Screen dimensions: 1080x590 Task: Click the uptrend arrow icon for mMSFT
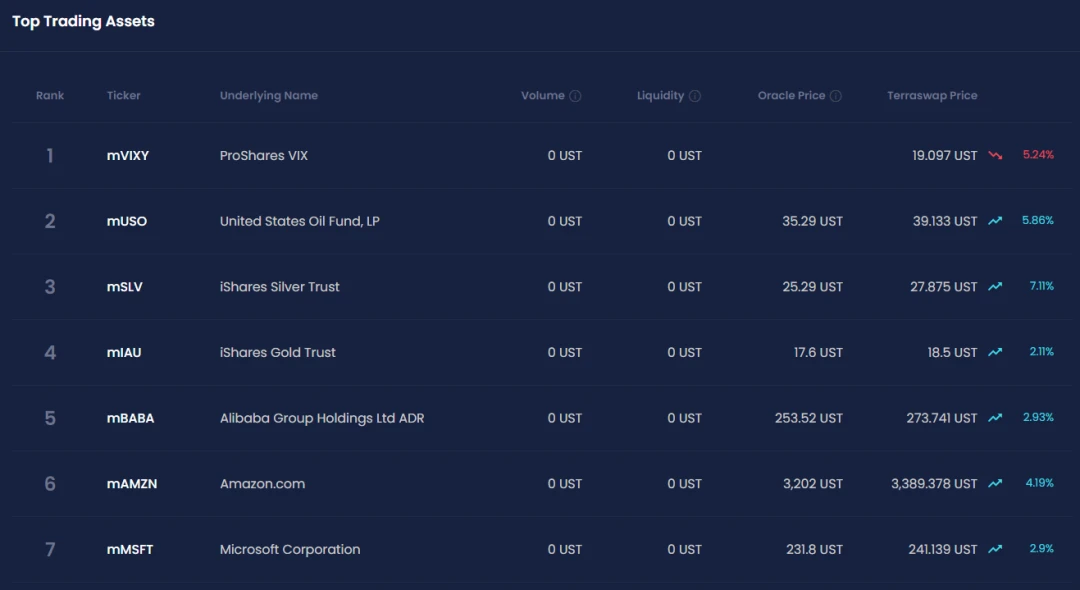(x=995, y=549)
